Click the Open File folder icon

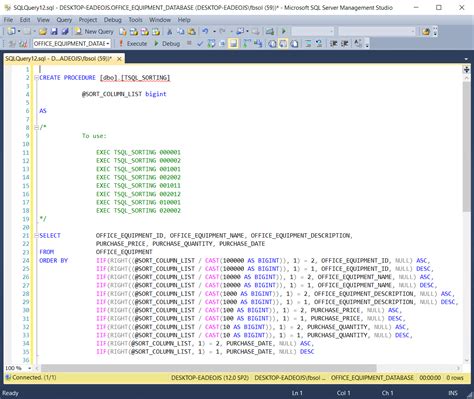tap(43, 32)
